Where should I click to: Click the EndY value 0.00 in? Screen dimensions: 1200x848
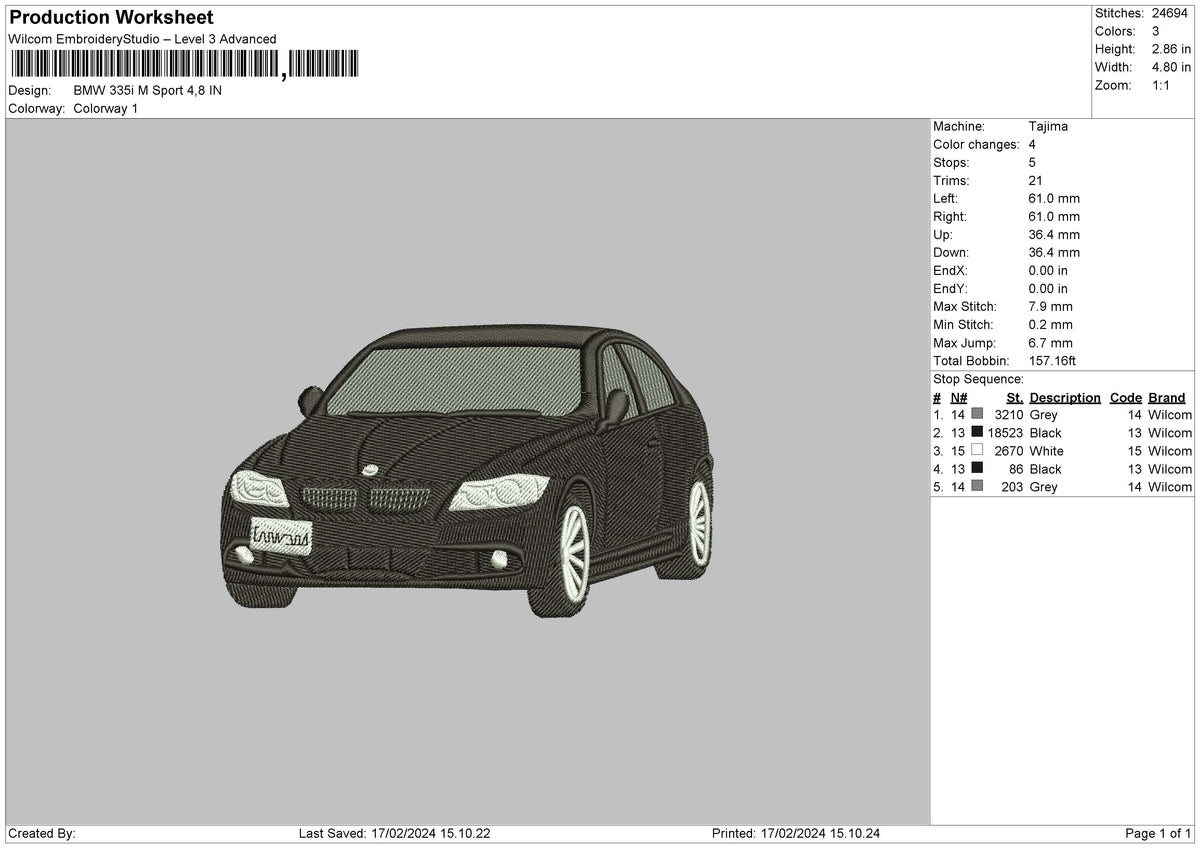[x=1048, y=288]
